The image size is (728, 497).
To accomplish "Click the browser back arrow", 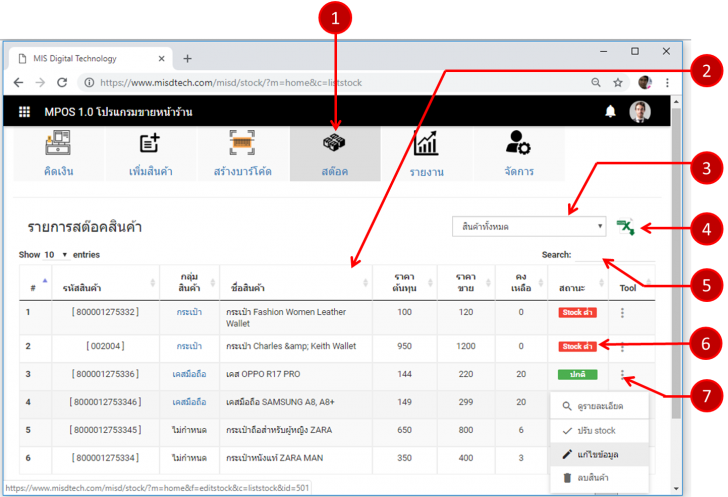I will [19, 83].
